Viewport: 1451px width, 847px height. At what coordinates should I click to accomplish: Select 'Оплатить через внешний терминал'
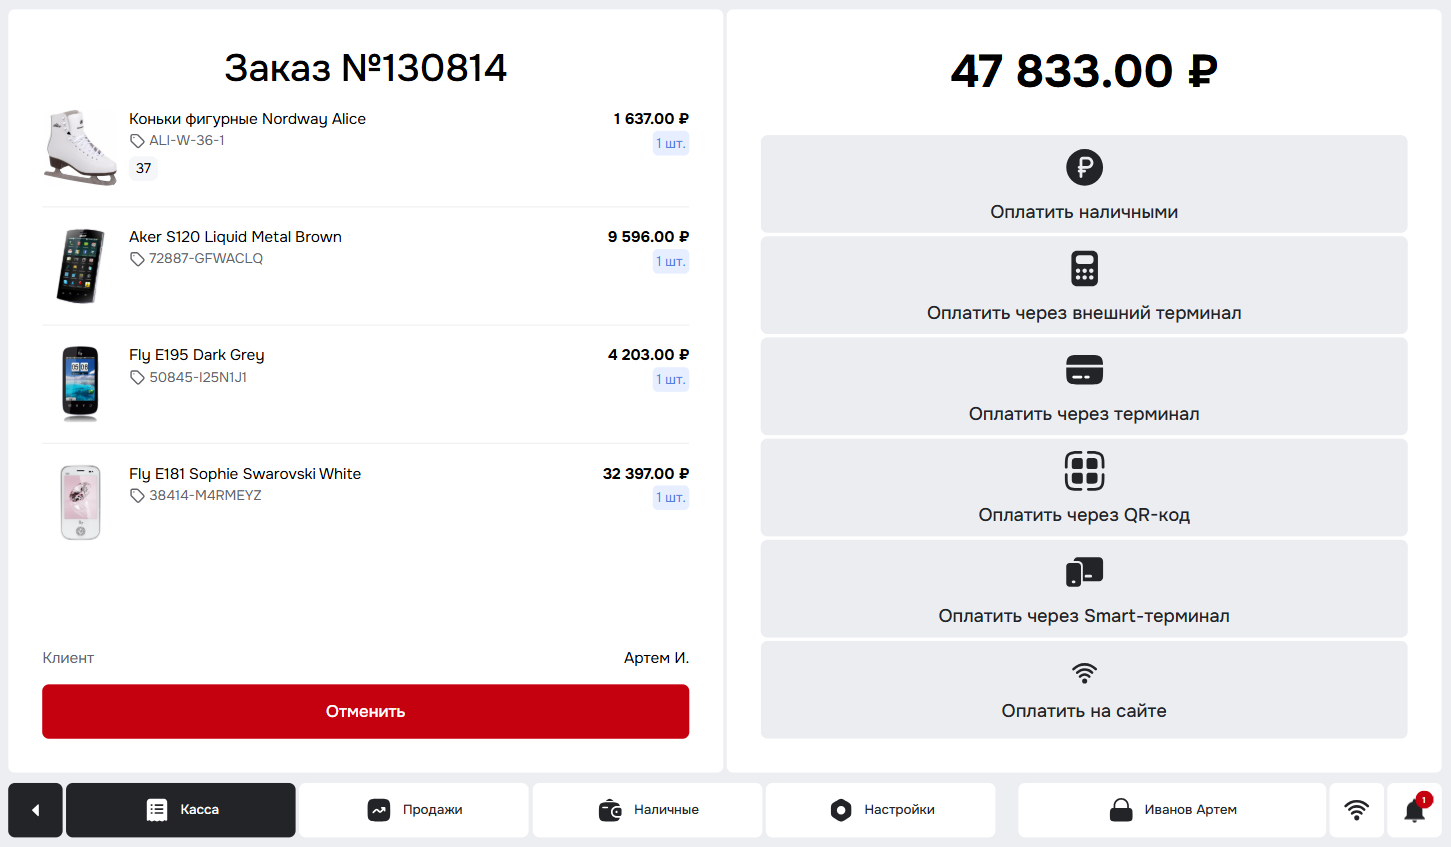1084,285
